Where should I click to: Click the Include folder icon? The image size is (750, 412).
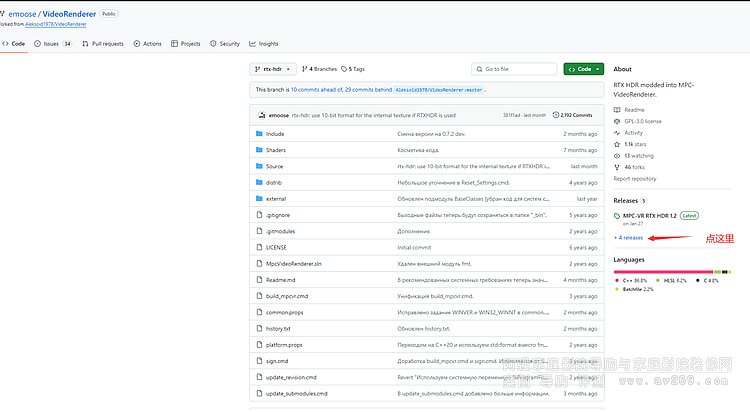pos(258,133)
